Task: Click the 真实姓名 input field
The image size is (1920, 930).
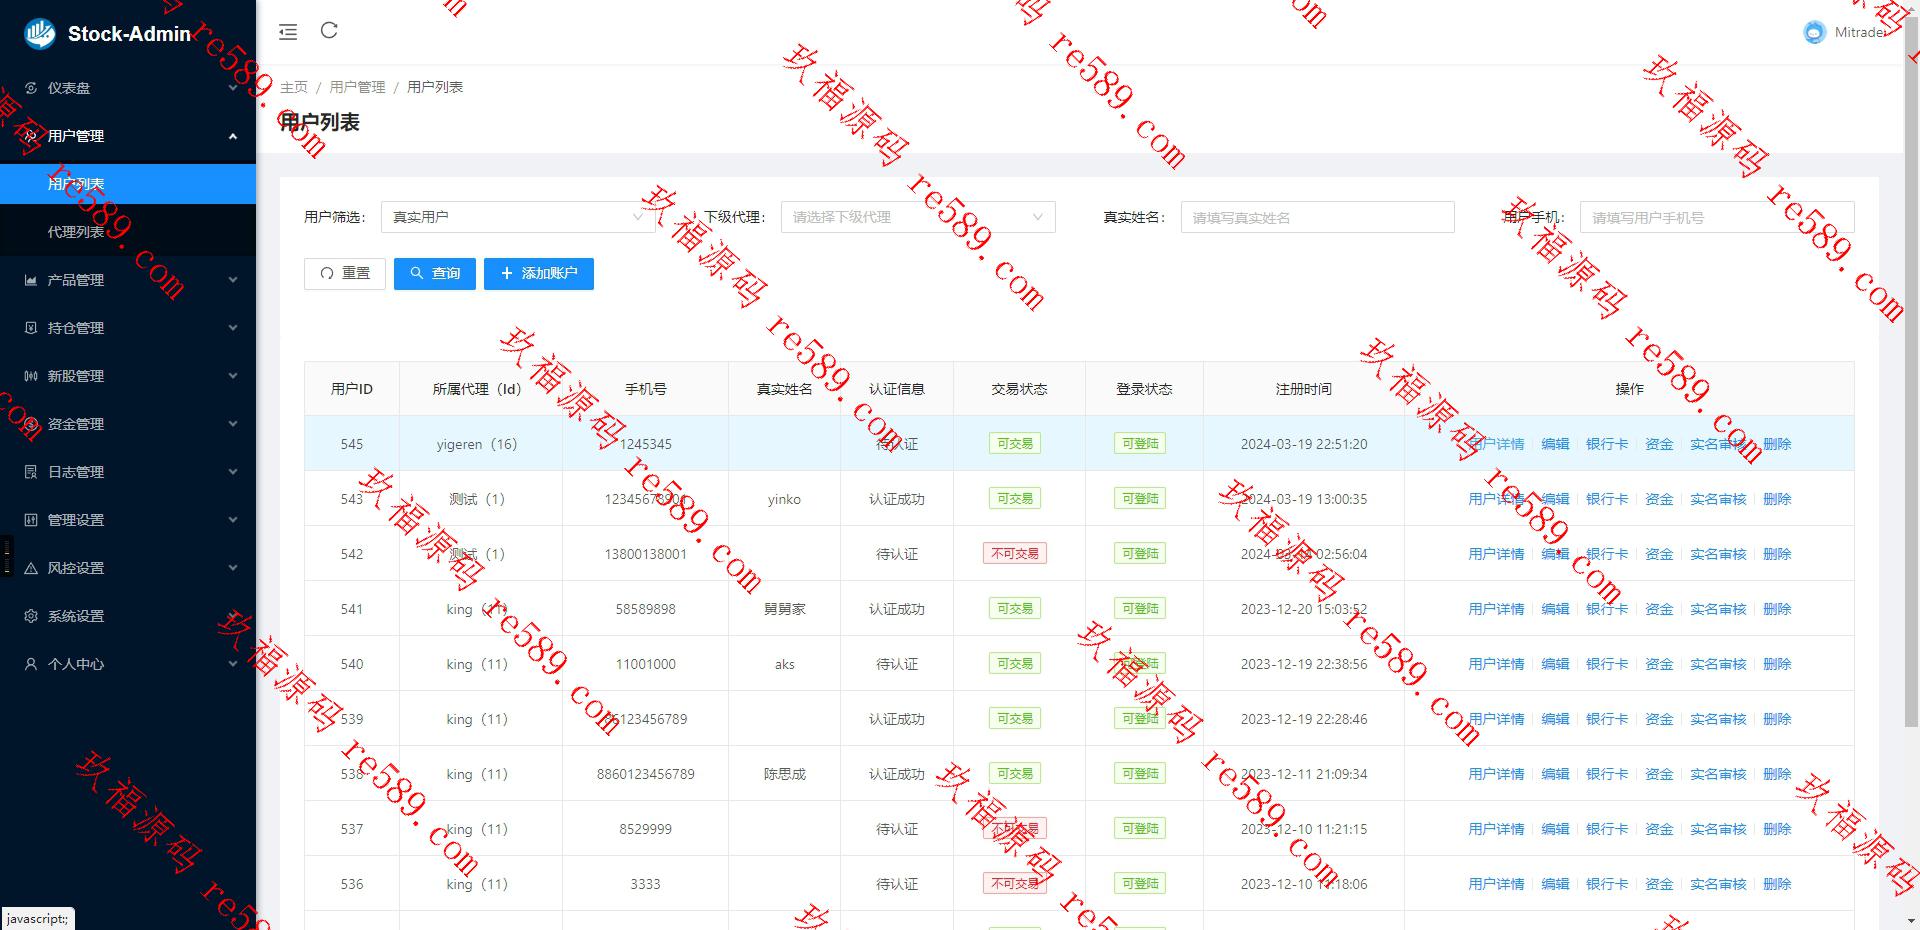Action: 1317,217
